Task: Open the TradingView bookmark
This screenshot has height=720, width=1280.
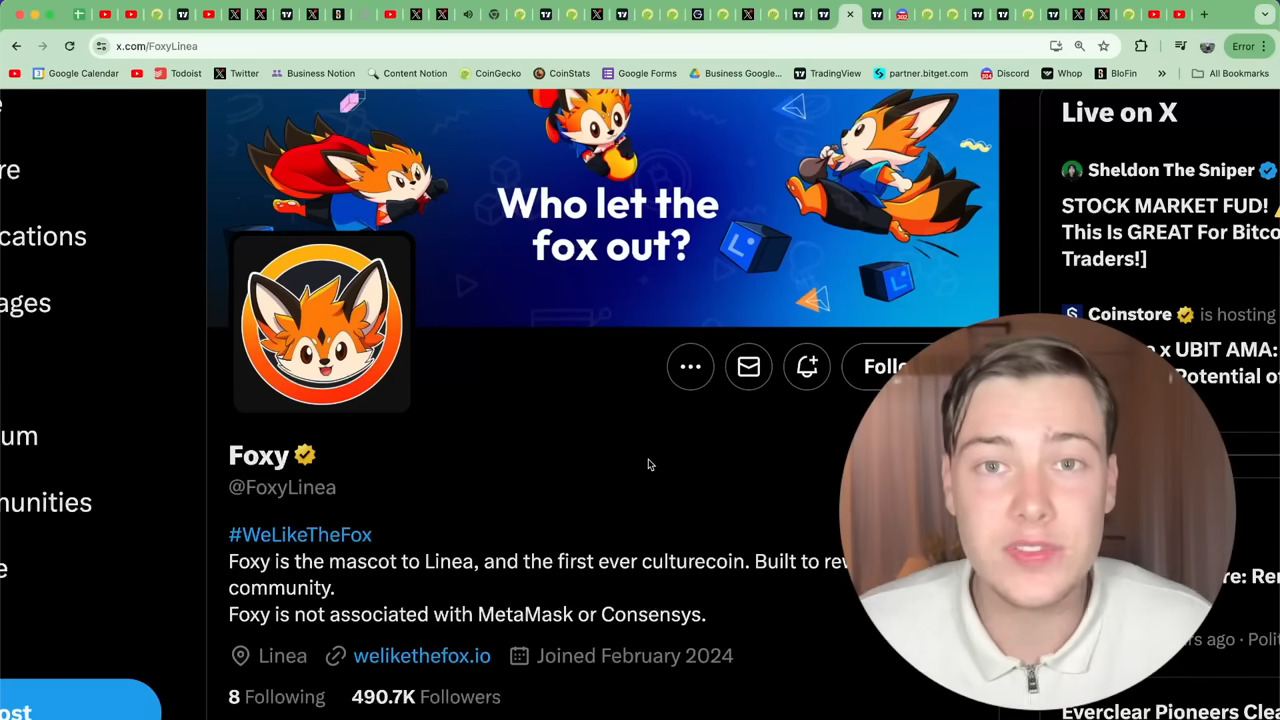Action: pos(827,73)
